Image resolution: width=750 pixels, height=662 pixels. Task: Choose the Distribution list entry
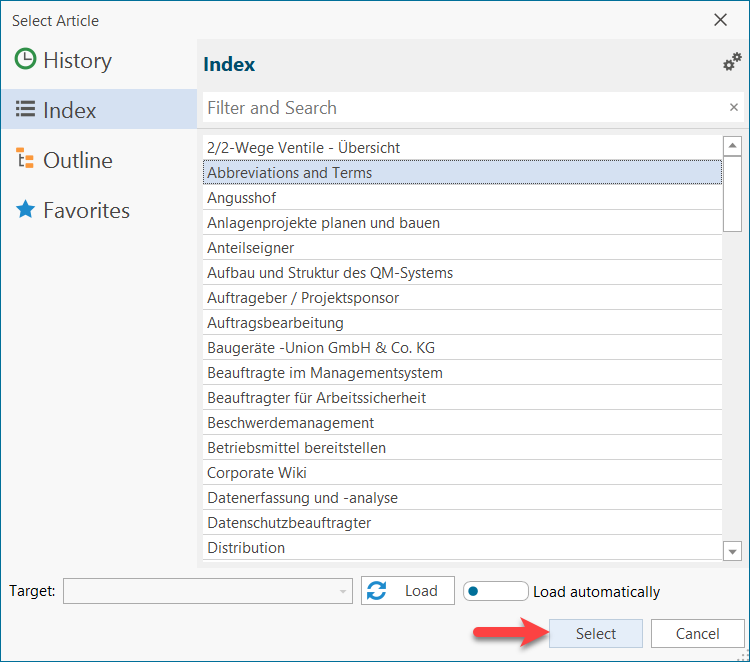pos(246,548)
